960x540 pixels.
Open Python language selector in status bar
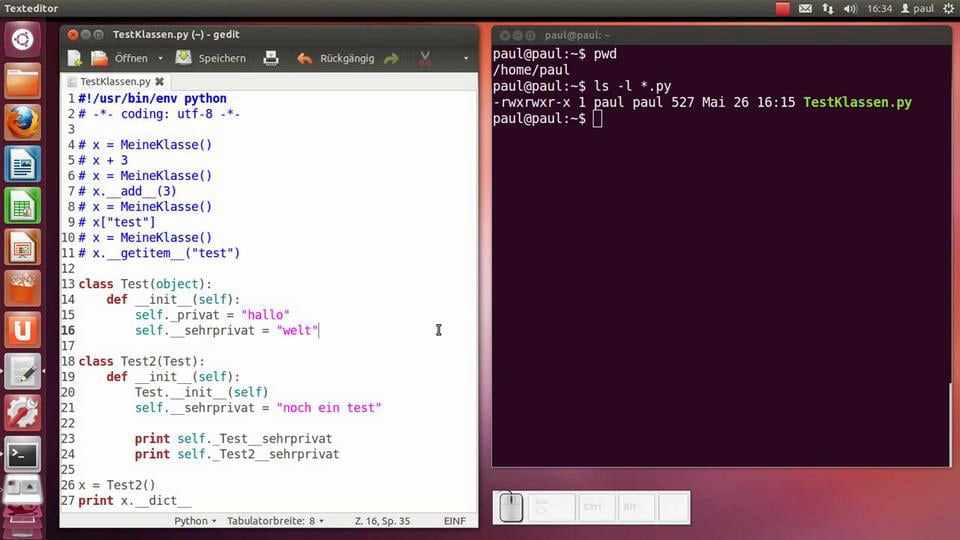tap(195, 521)
